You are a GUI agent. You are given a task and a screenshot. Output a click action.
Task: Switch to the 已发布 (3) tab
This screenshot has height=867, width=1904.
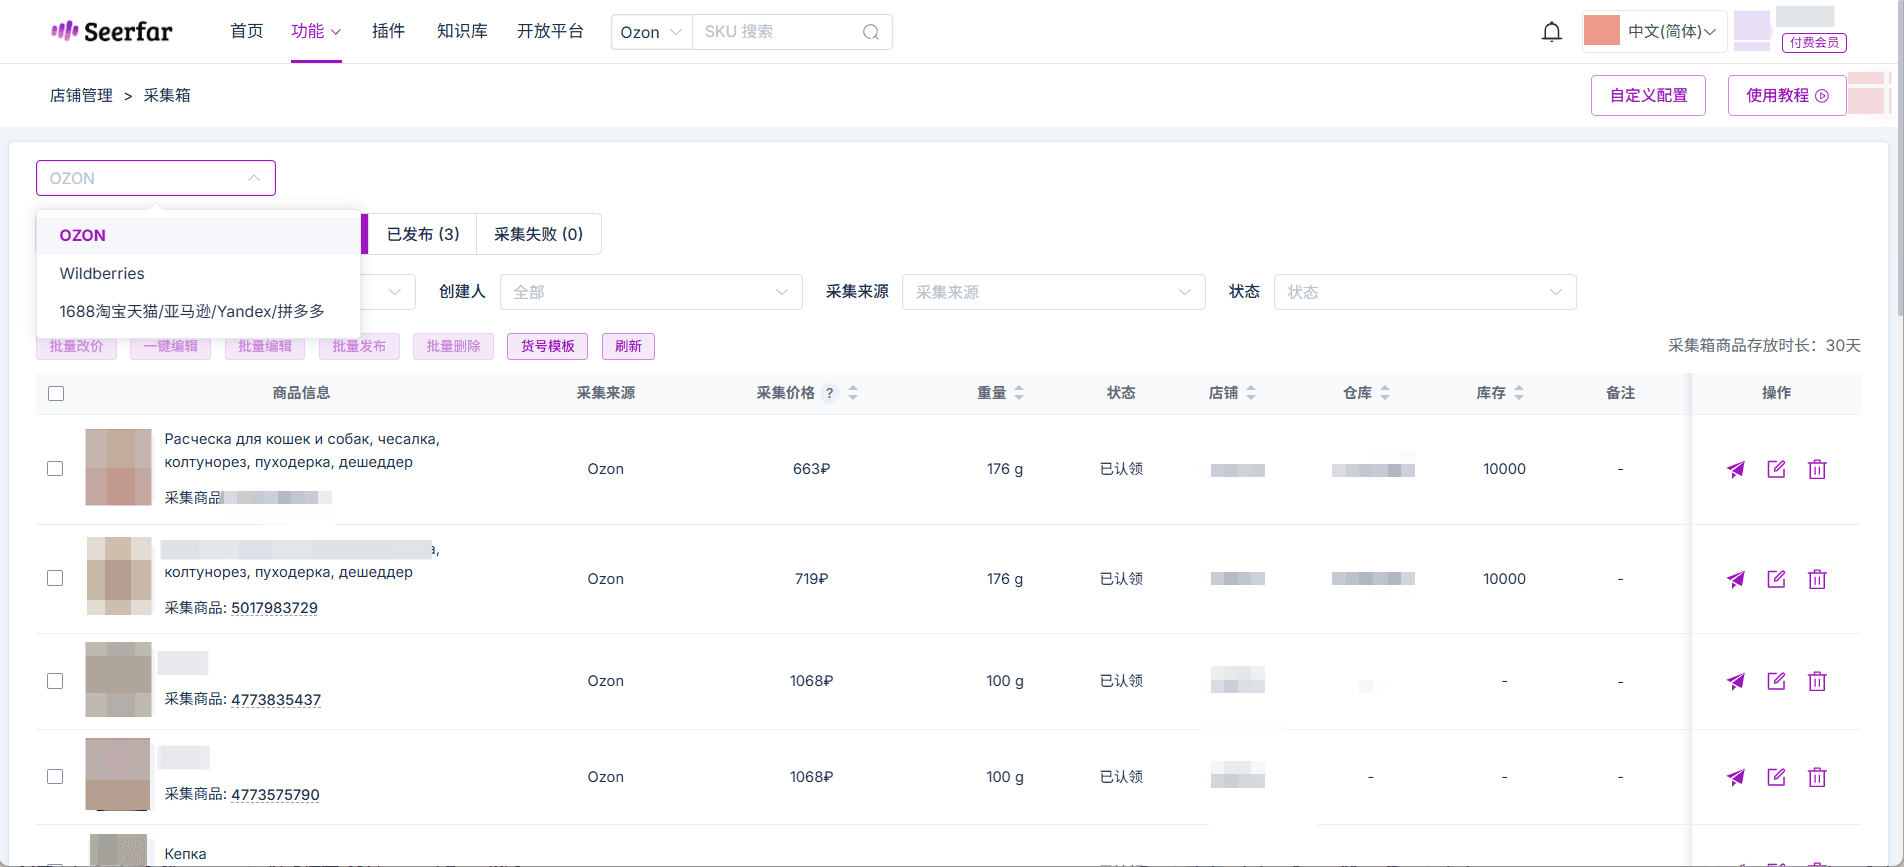coord(423,234)
